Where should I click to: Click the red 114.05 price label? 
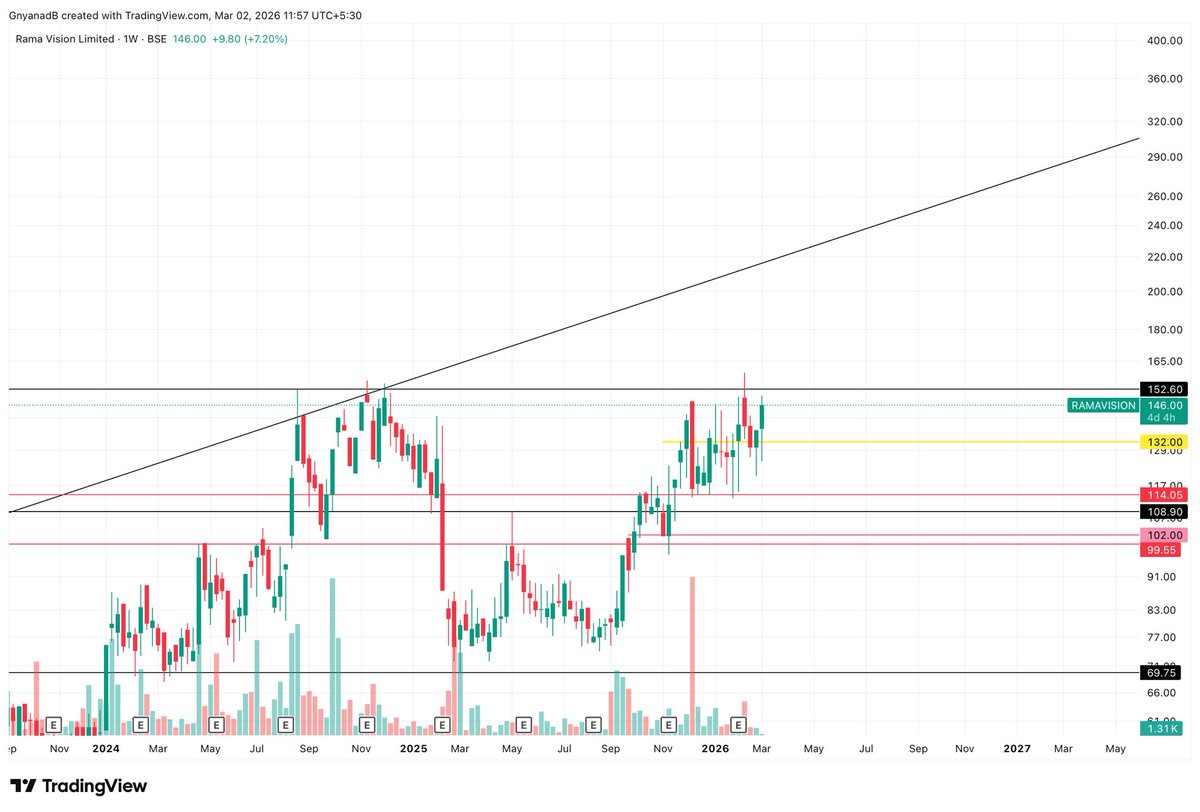pos(1162,494)
